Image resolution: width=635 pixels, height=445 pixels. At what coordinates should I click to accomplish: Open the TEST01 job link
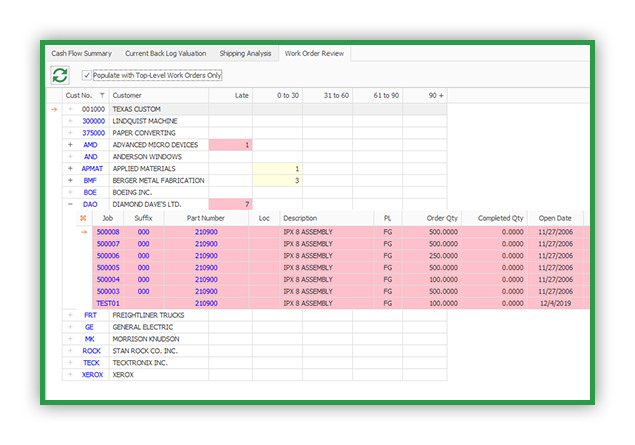click(108, 303)
